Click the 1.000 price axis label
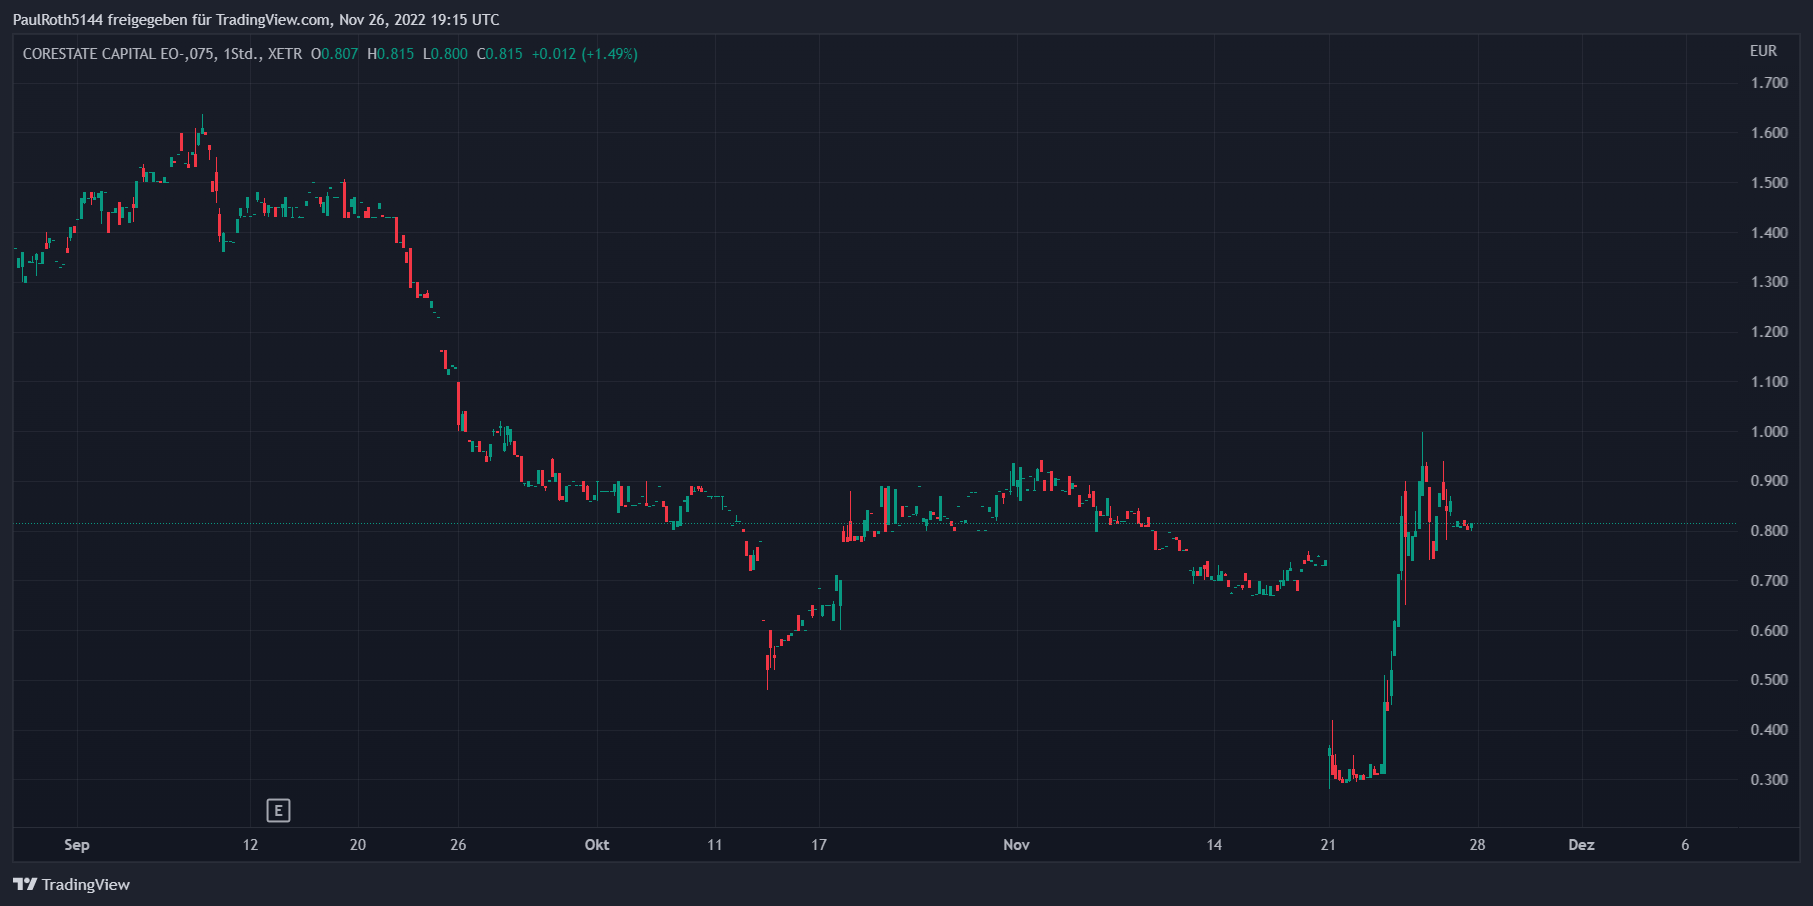This screenshot has width=1813, height=906. tap(1769, 432)
